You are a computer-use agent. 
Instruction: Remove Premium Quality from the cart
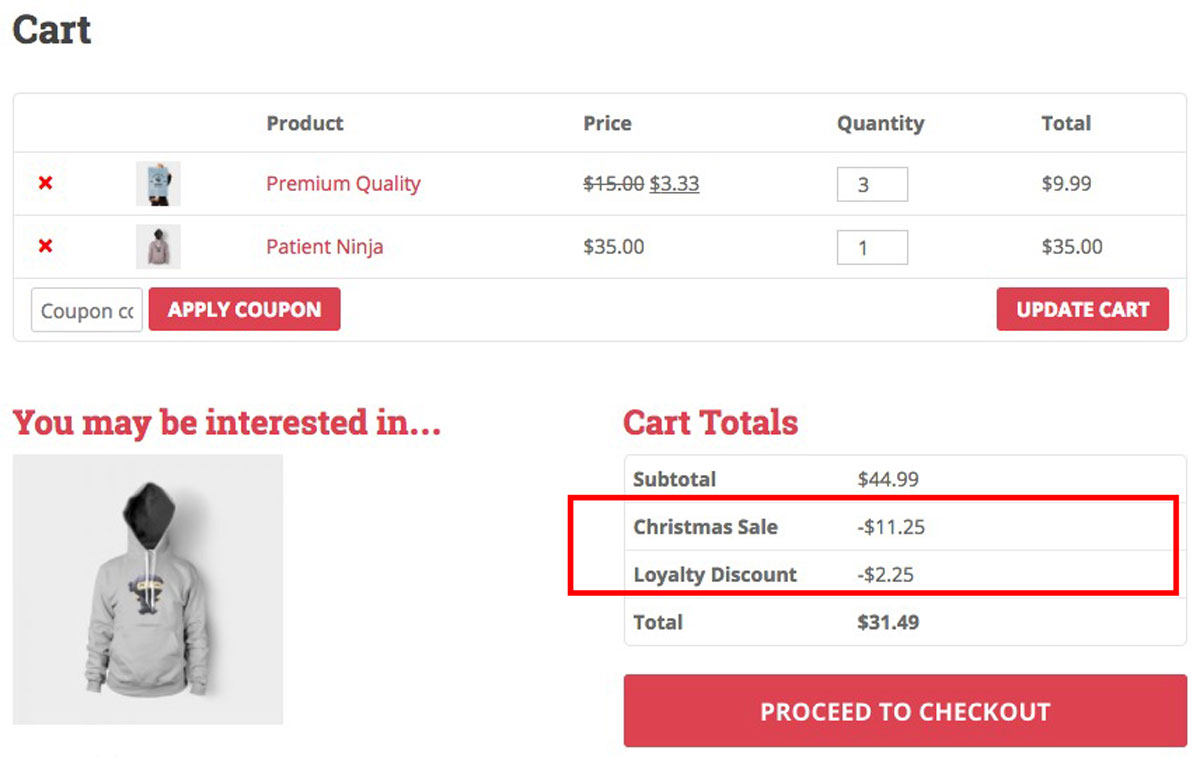point(45,184)
